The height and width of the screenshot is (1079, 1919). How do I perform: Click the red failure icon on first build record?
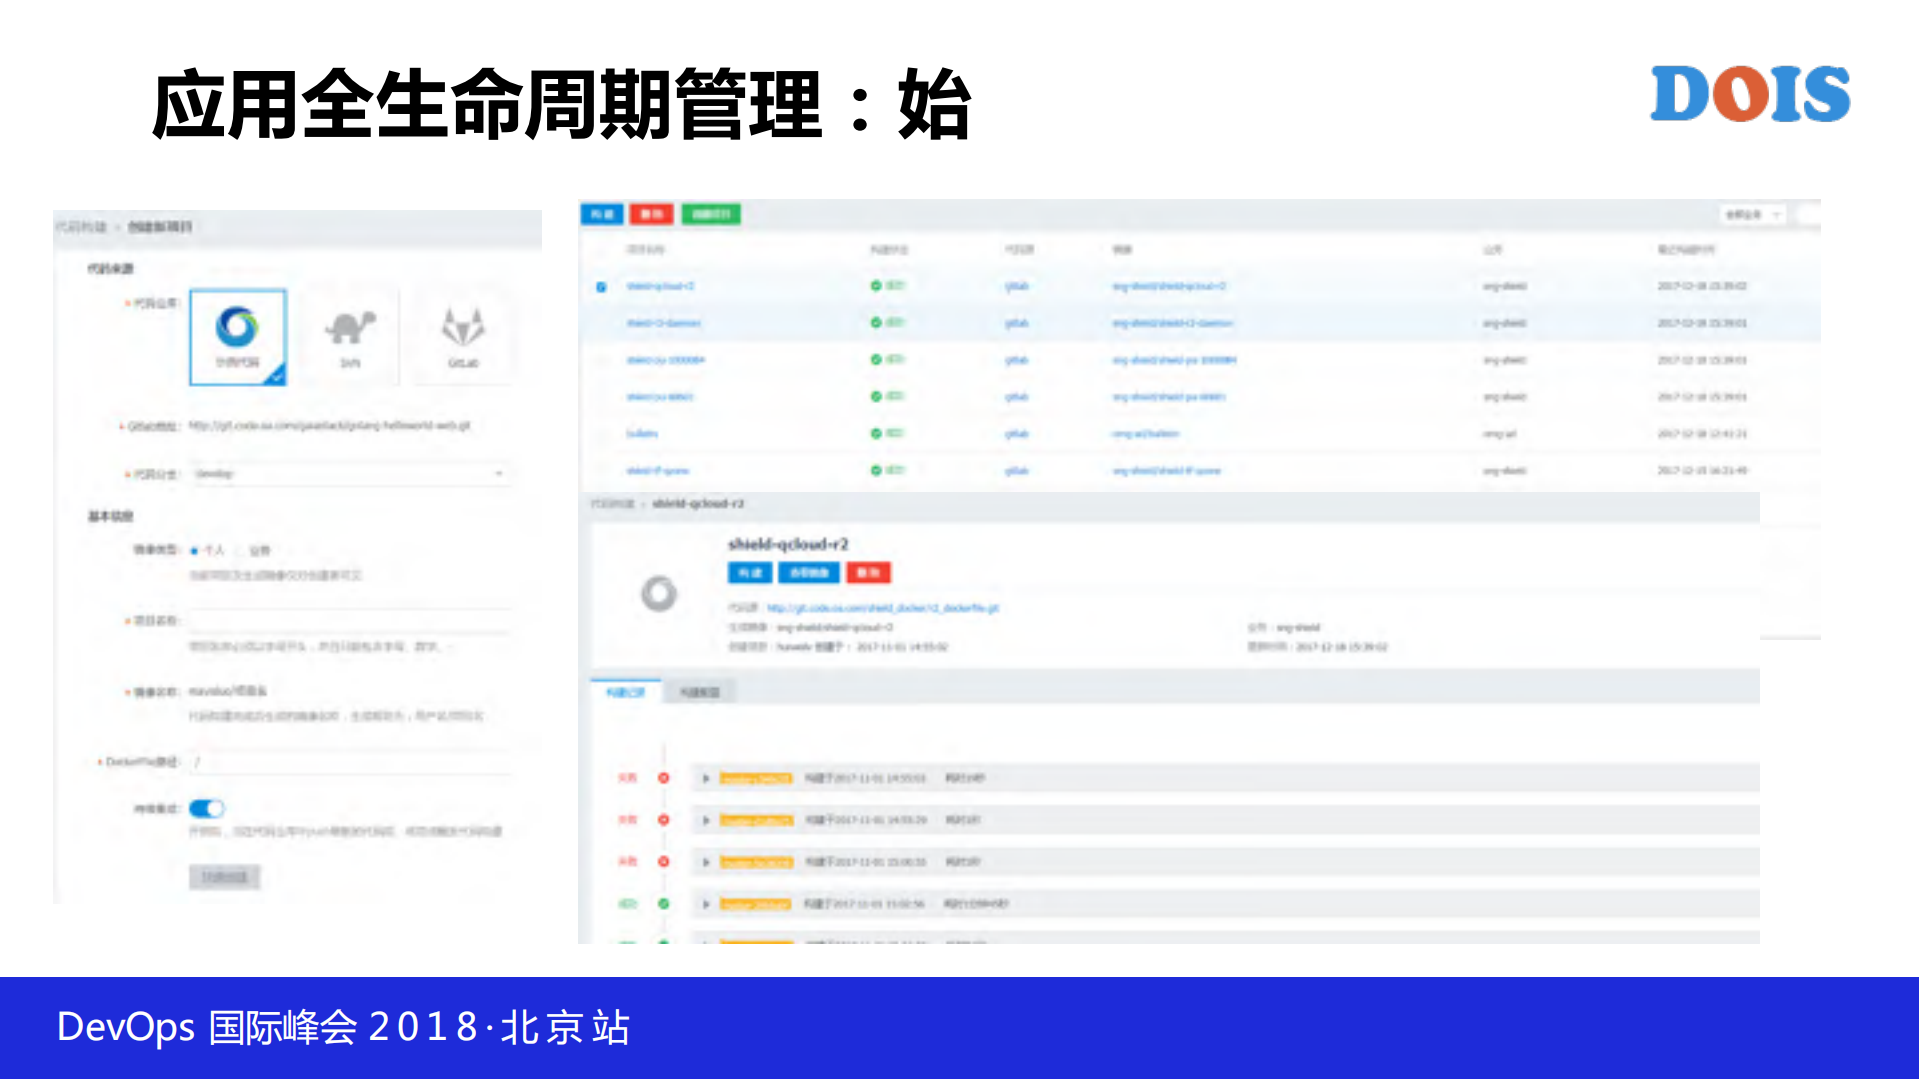[663, 779]
